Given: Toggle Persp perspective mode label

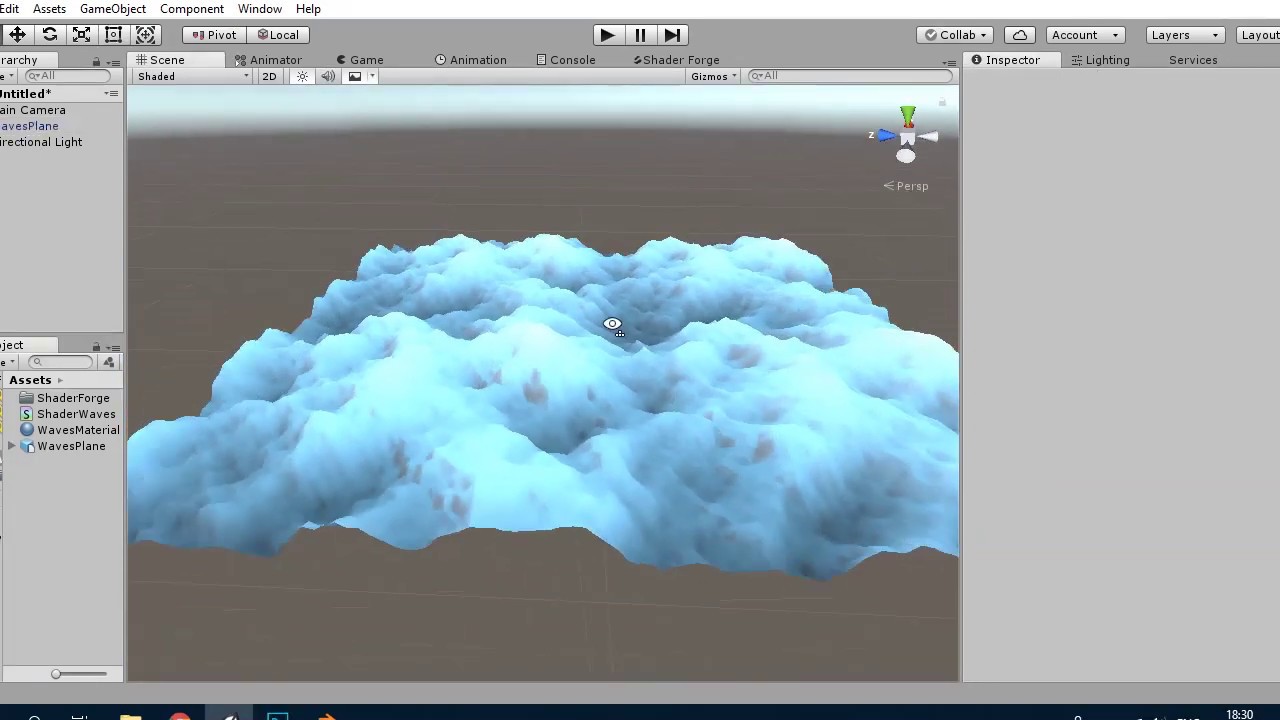Looking at the screenshot, I should coord(906,186).
